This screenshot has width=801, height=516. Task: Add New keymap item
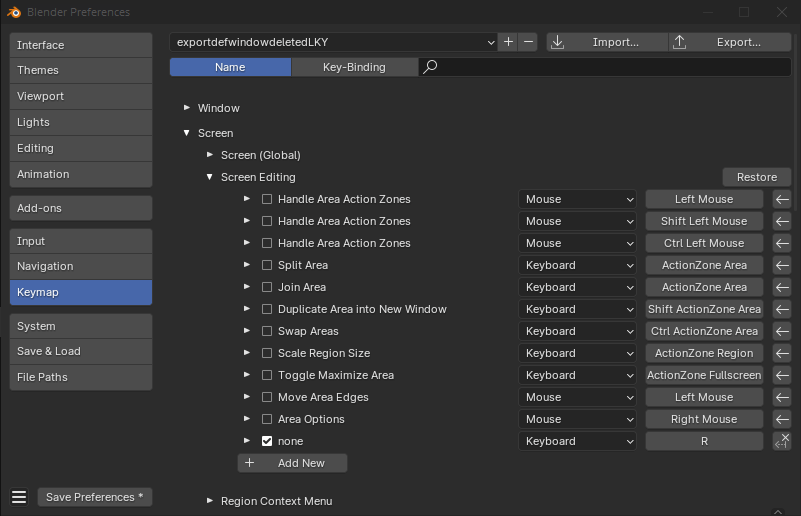tap(292, 463)
